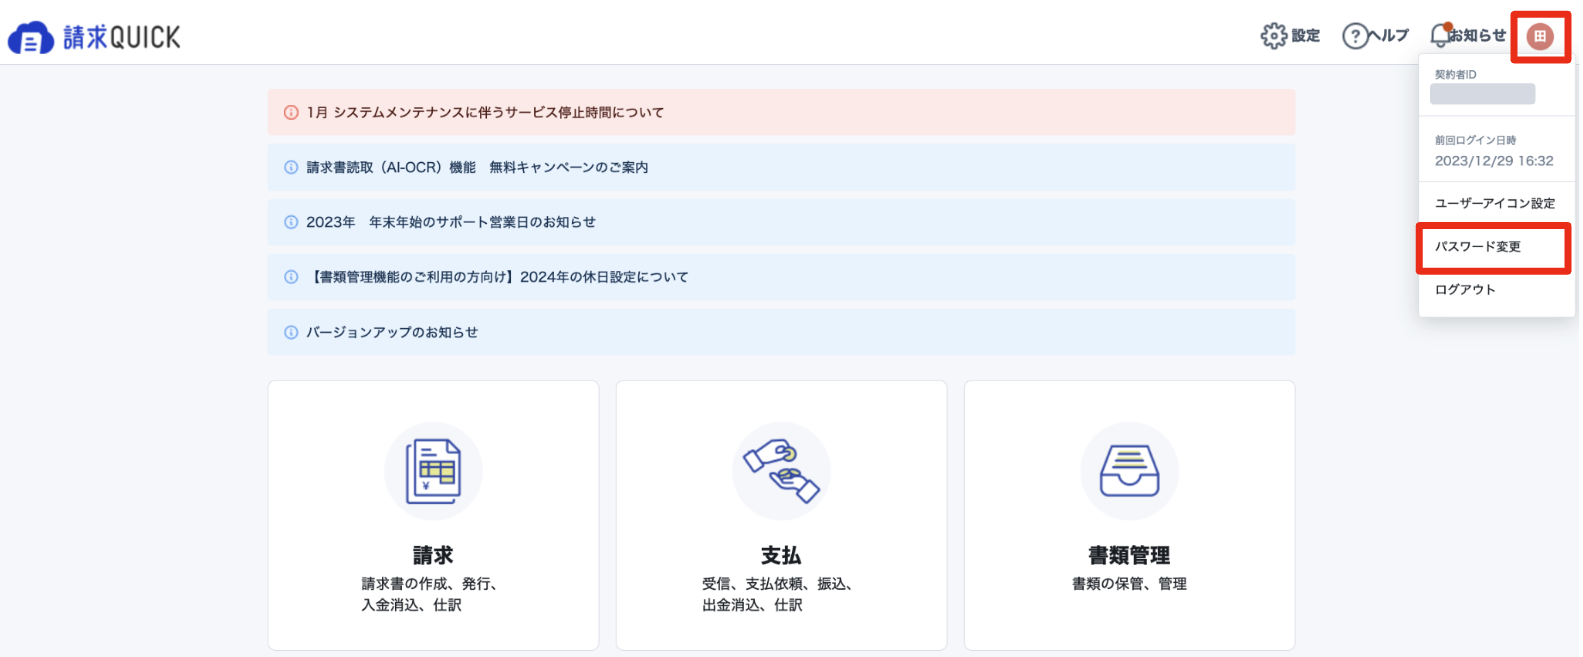The image size is (1583, 657).
Task: Open the 請求書読取(AI-OCR)機能 campaign notice
Action: [781, 167]
